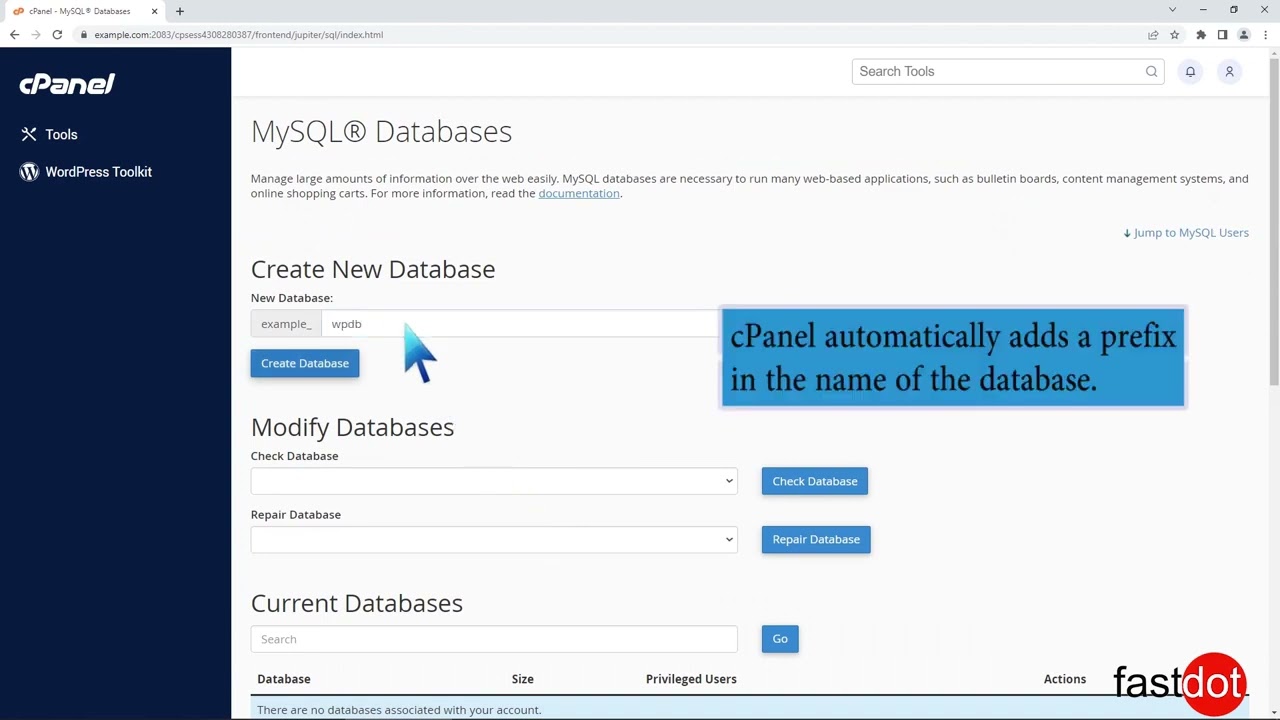The height and width of the screenshot is (720, 1280).
Task: Open browser extensions puzzle icon
Action: coord(1200,34)
